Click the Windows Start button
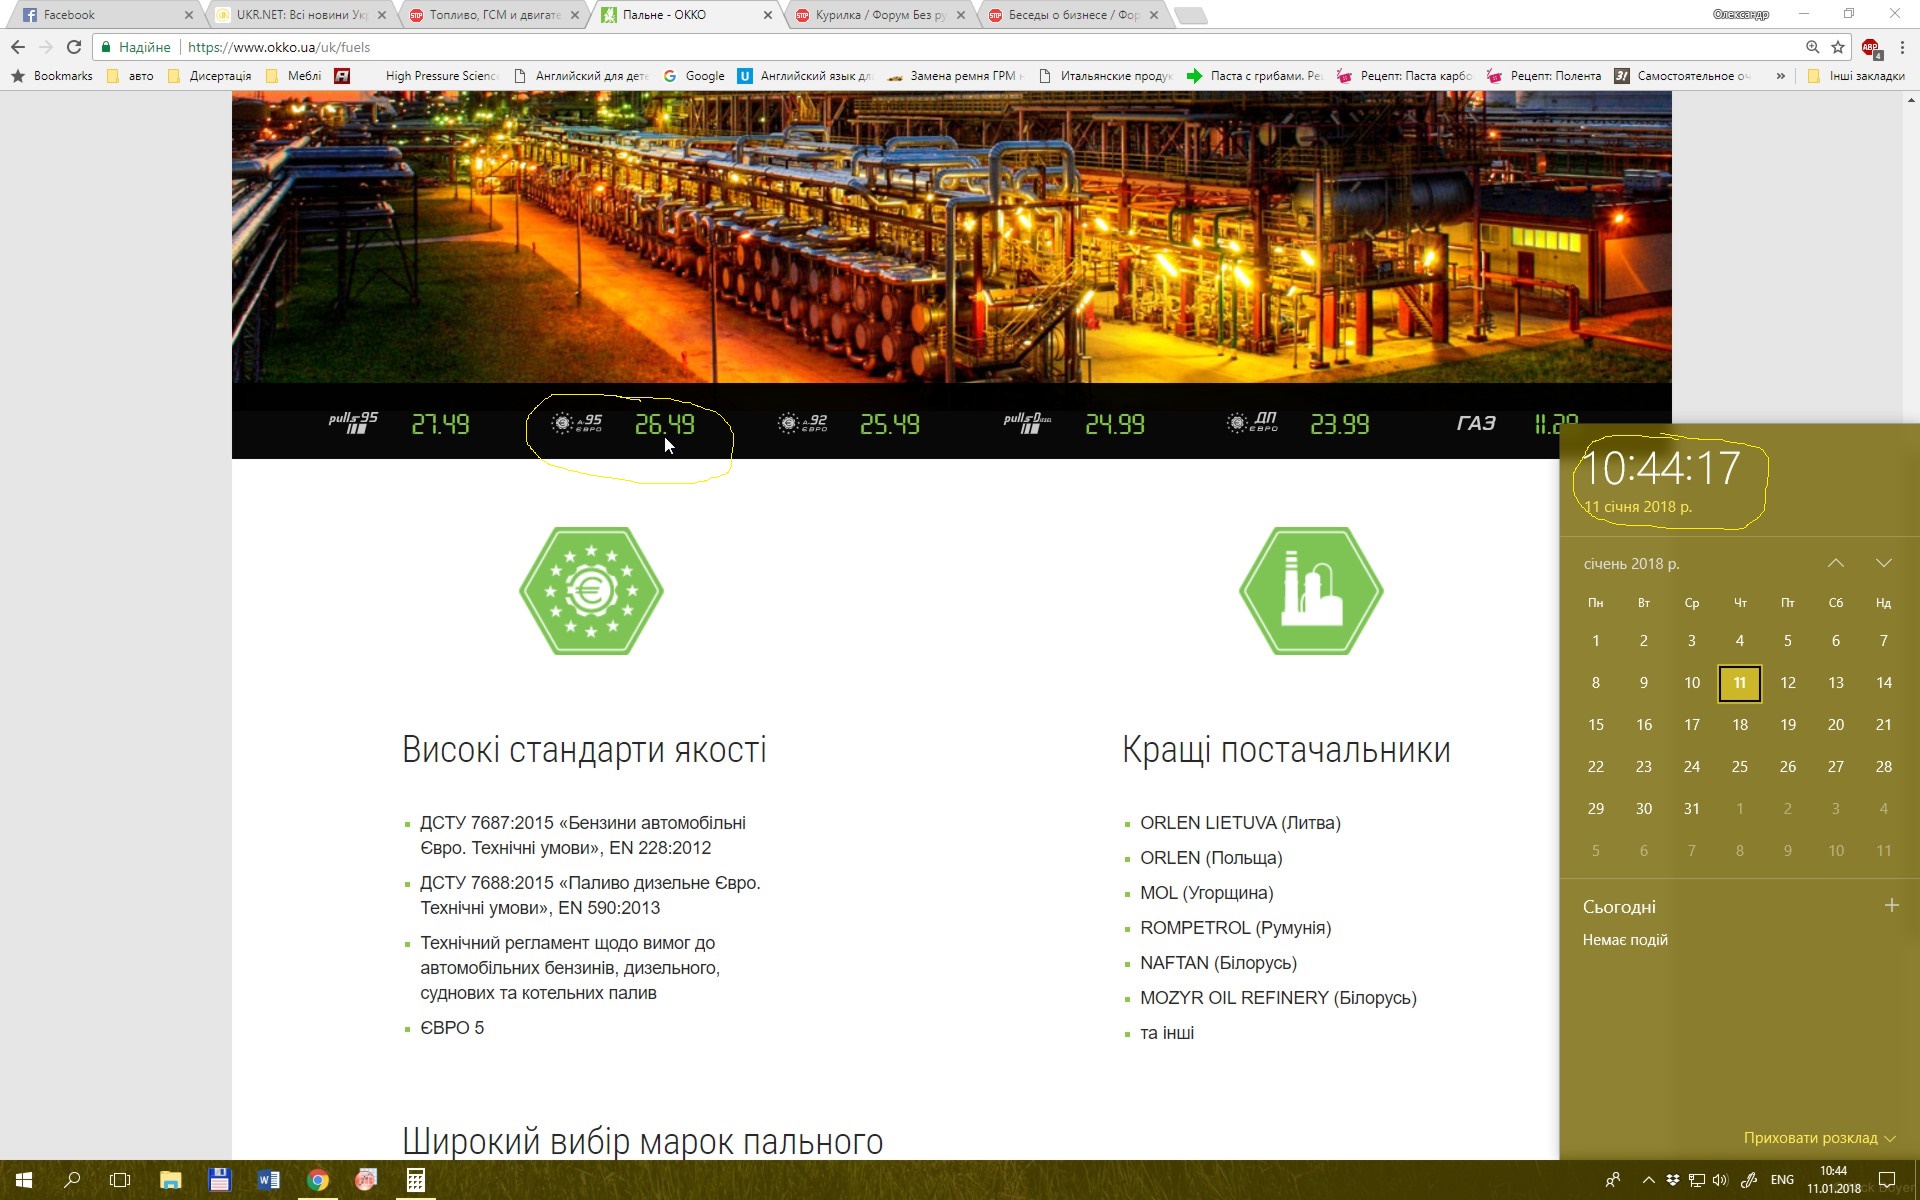 [x=23, y=1180]
